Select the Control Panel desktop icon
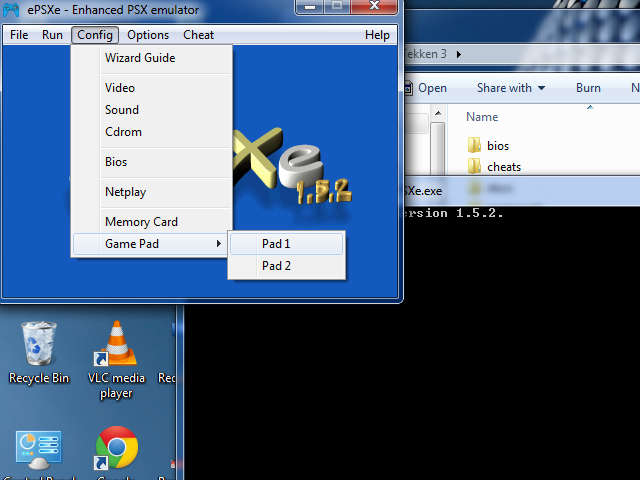The image size is (640, 480). coord(39,454)
